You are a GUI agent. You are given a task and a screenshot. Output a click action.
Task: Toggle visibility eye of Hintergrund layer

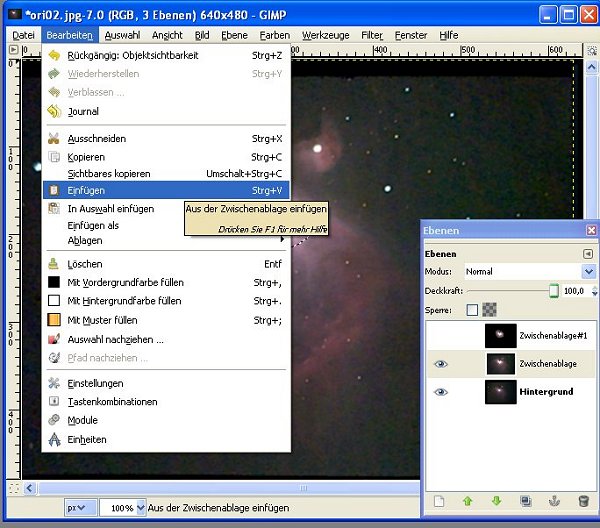coord(441,392)
